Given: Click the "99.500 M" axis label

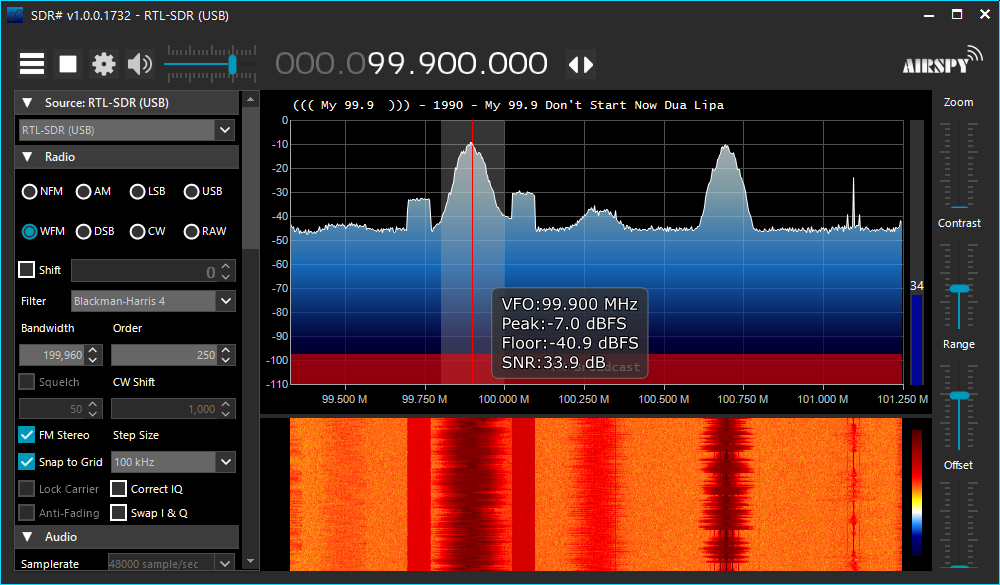Looking at the screenshot, I should tap(344, 399).
